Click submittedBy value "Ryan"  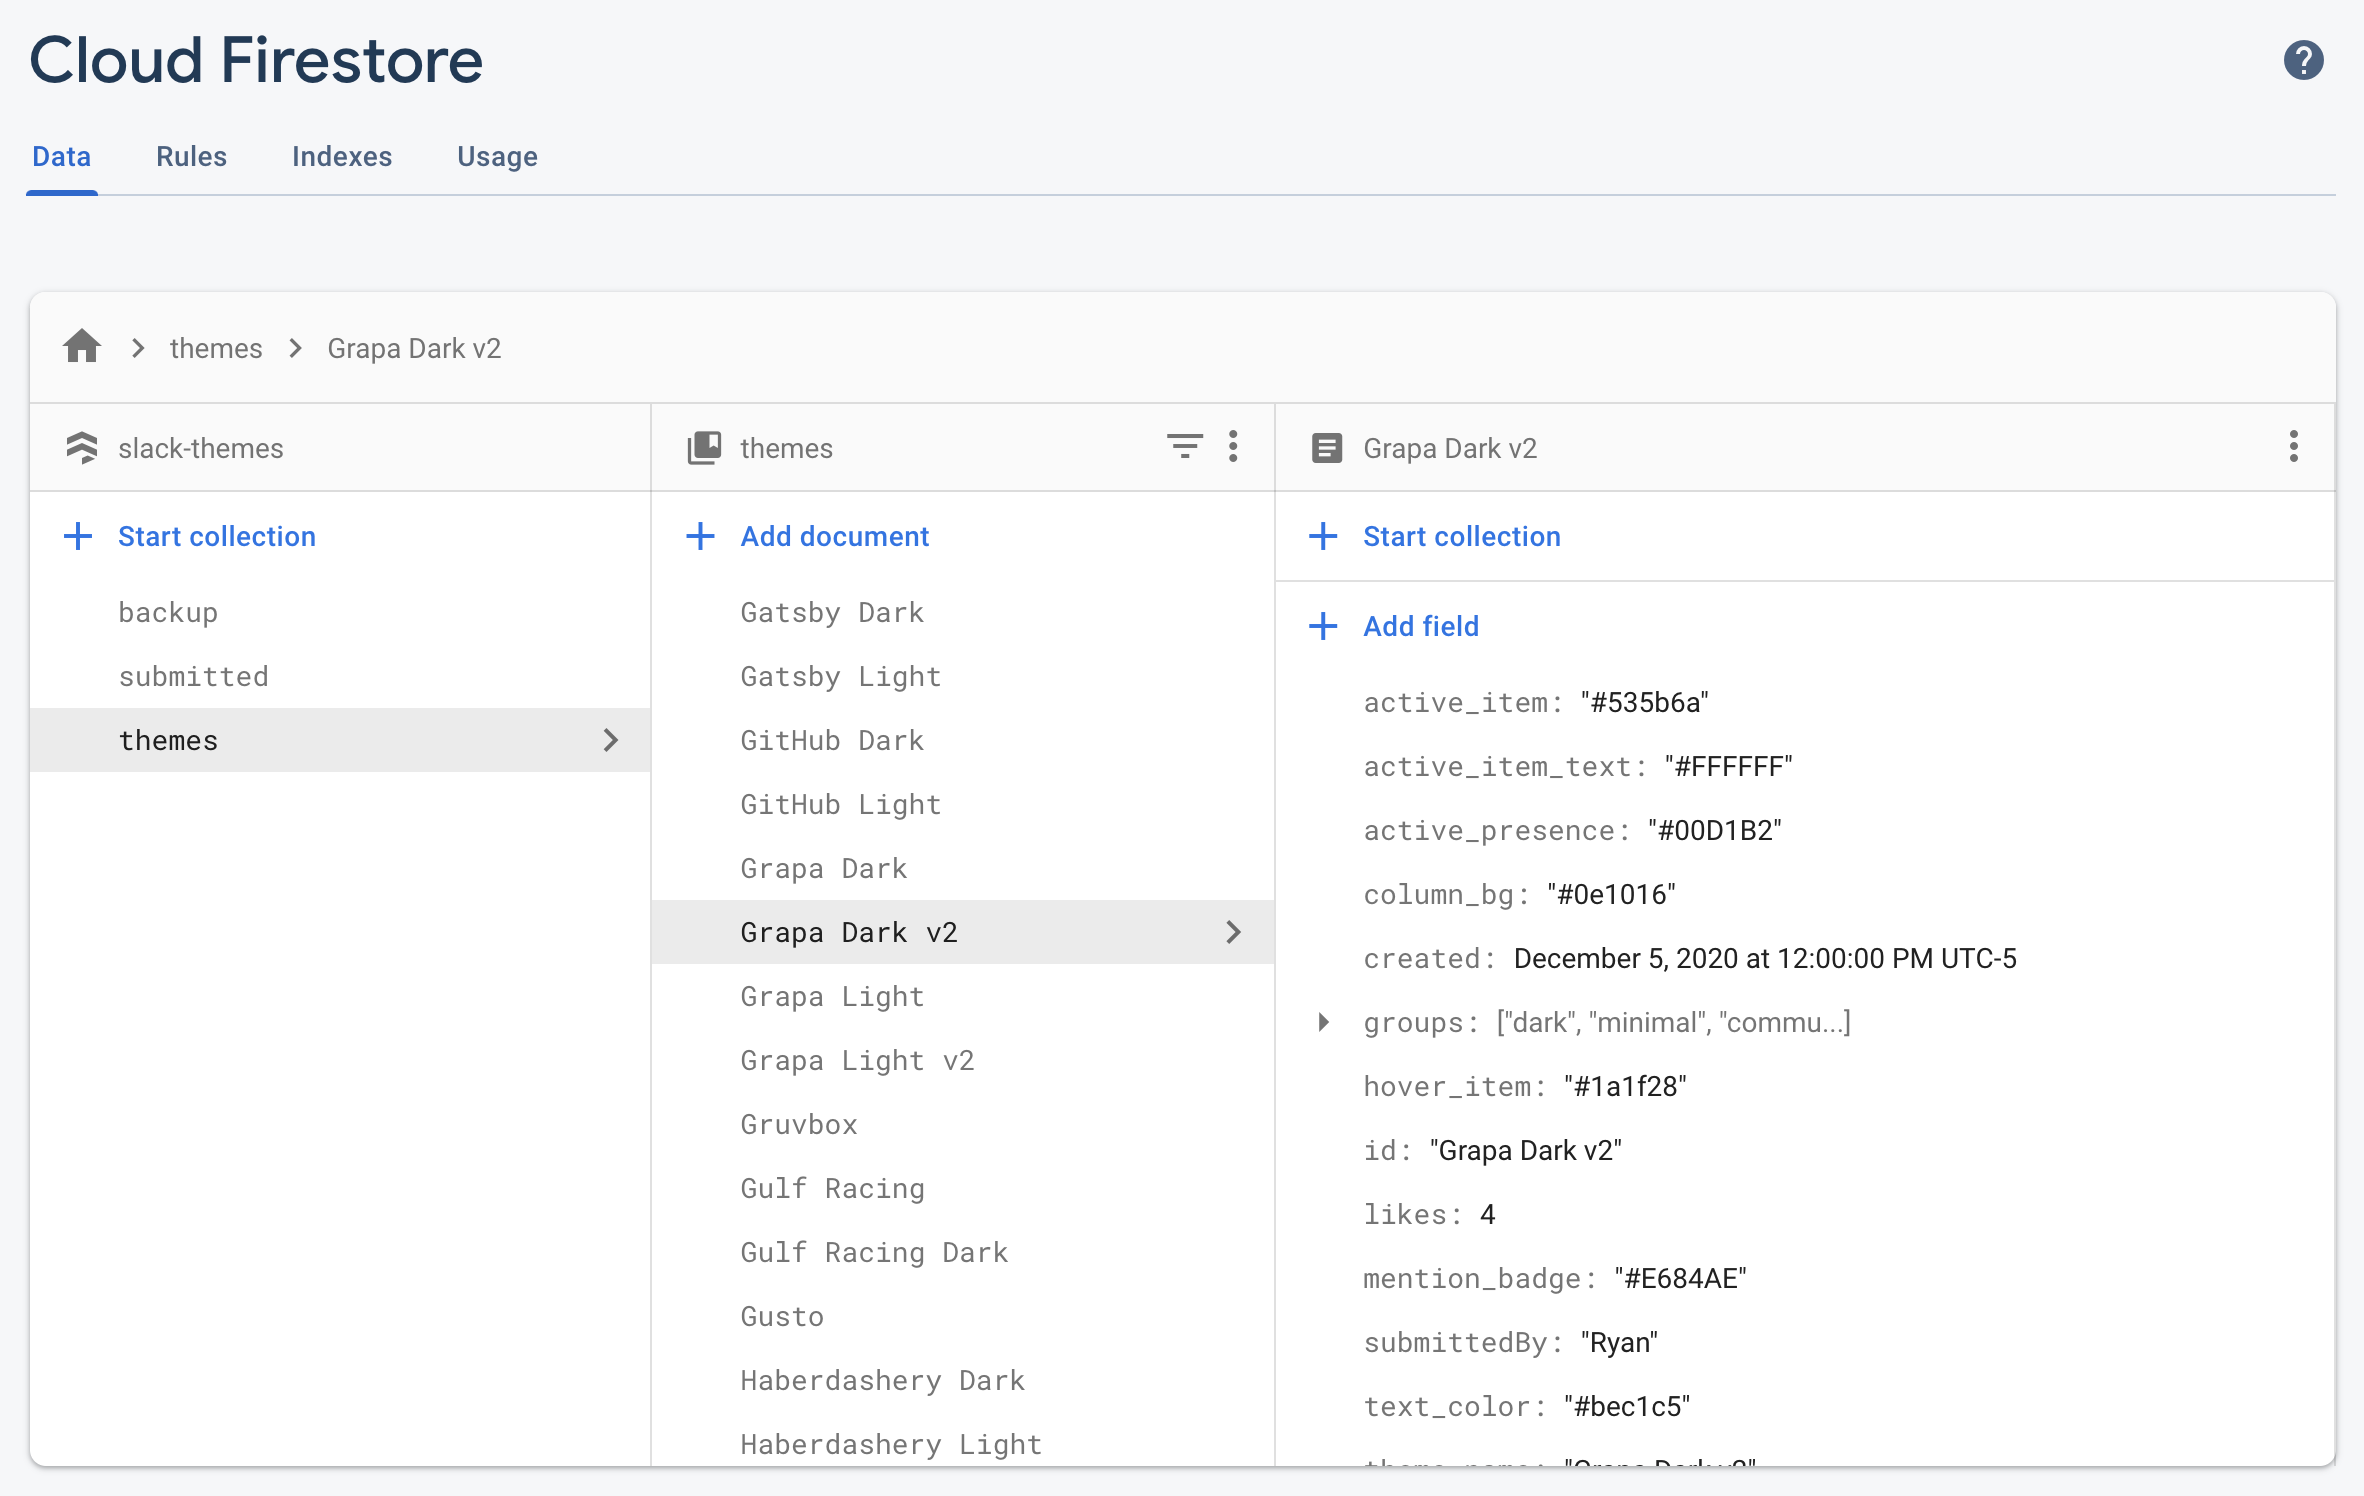coord(1619,1342)
